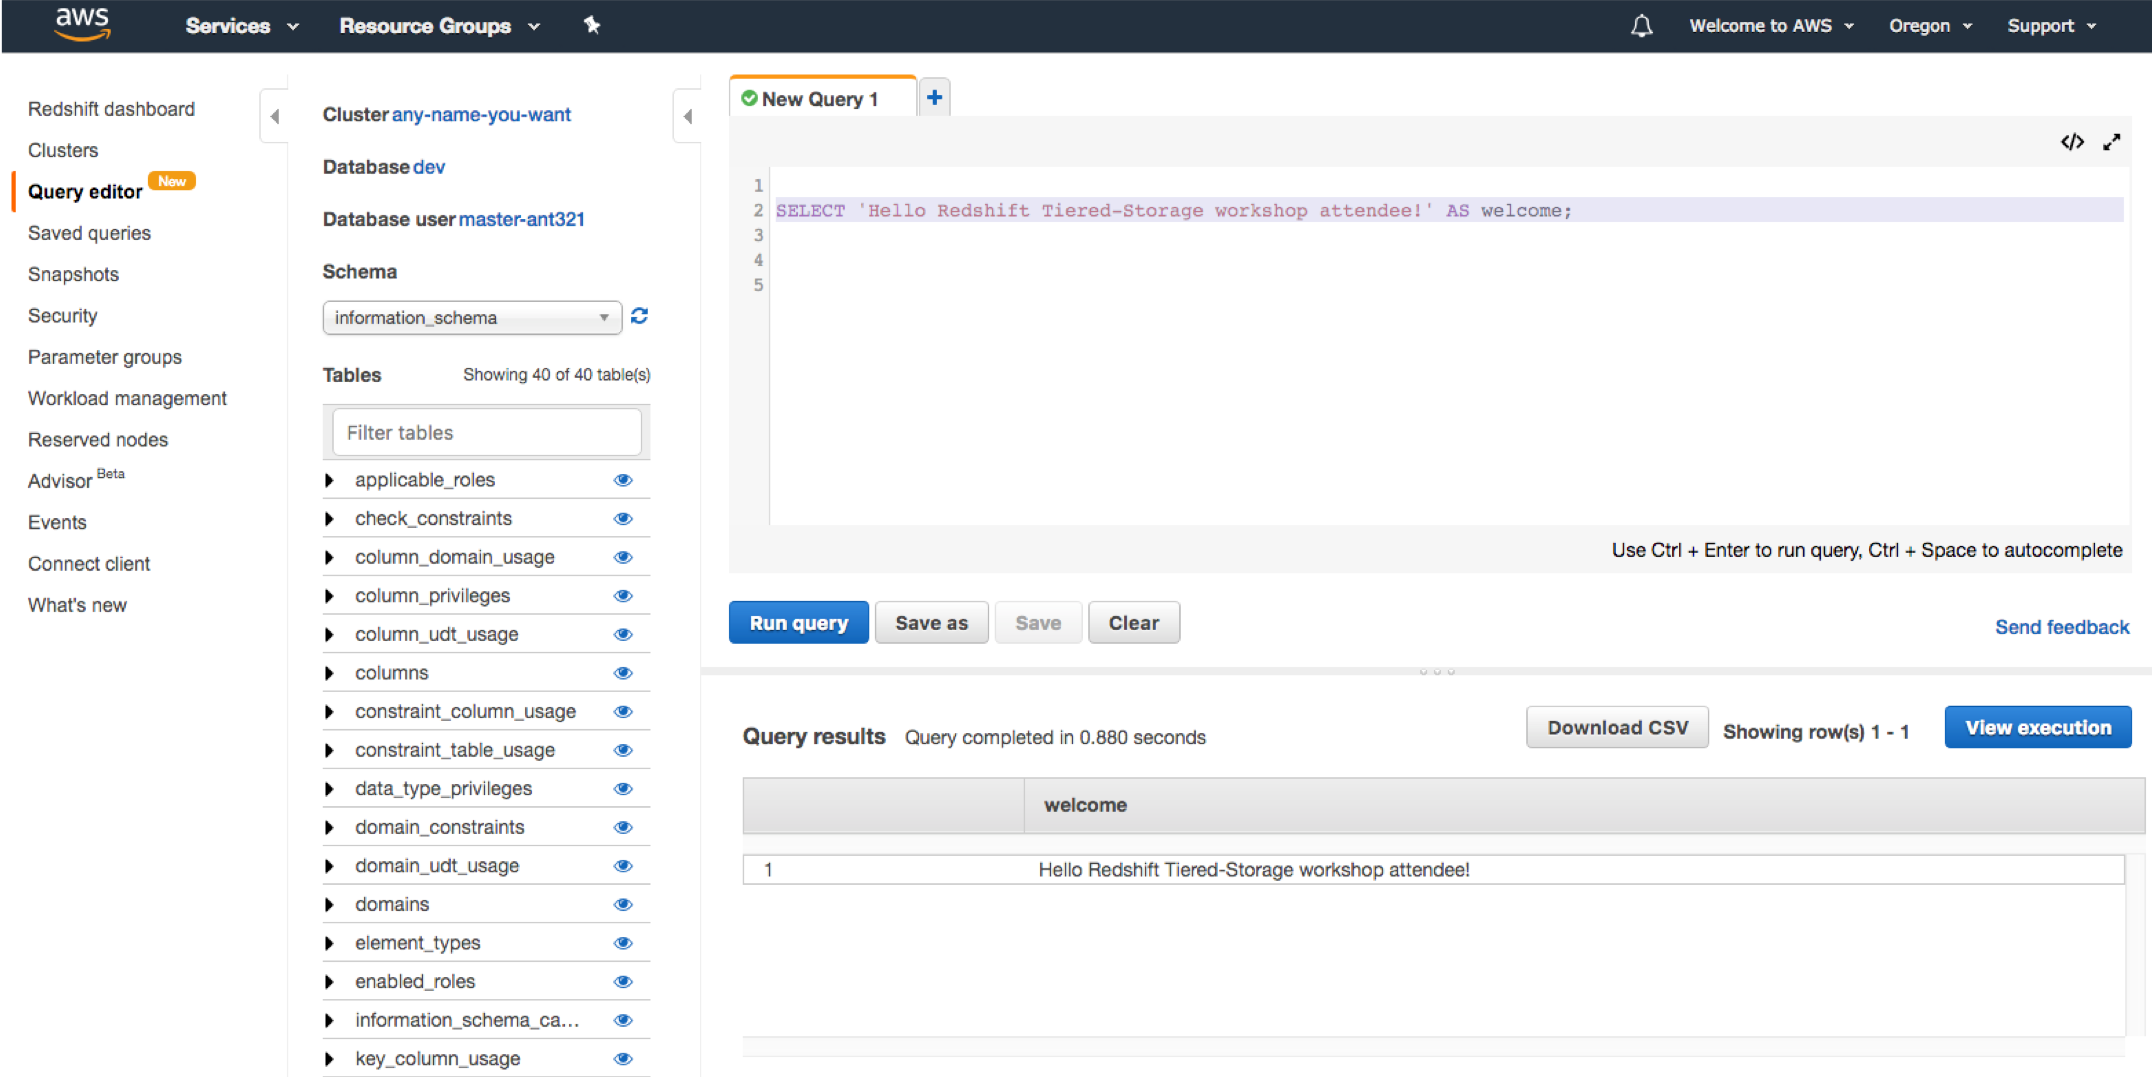Open the Connect client page
This screenshot has height=1077, width=2152.
click(x=89, y=563)
